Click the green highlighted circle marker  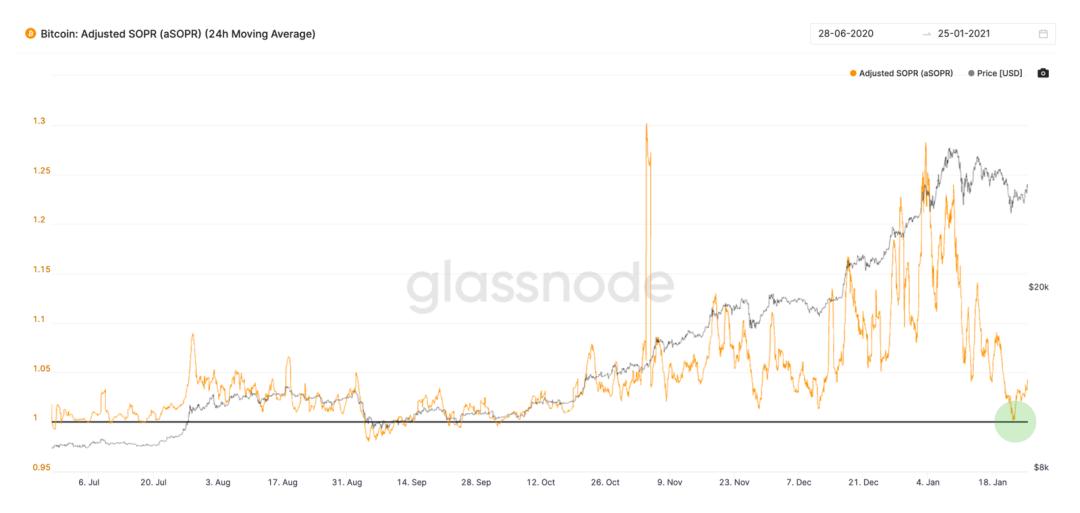1015,421
